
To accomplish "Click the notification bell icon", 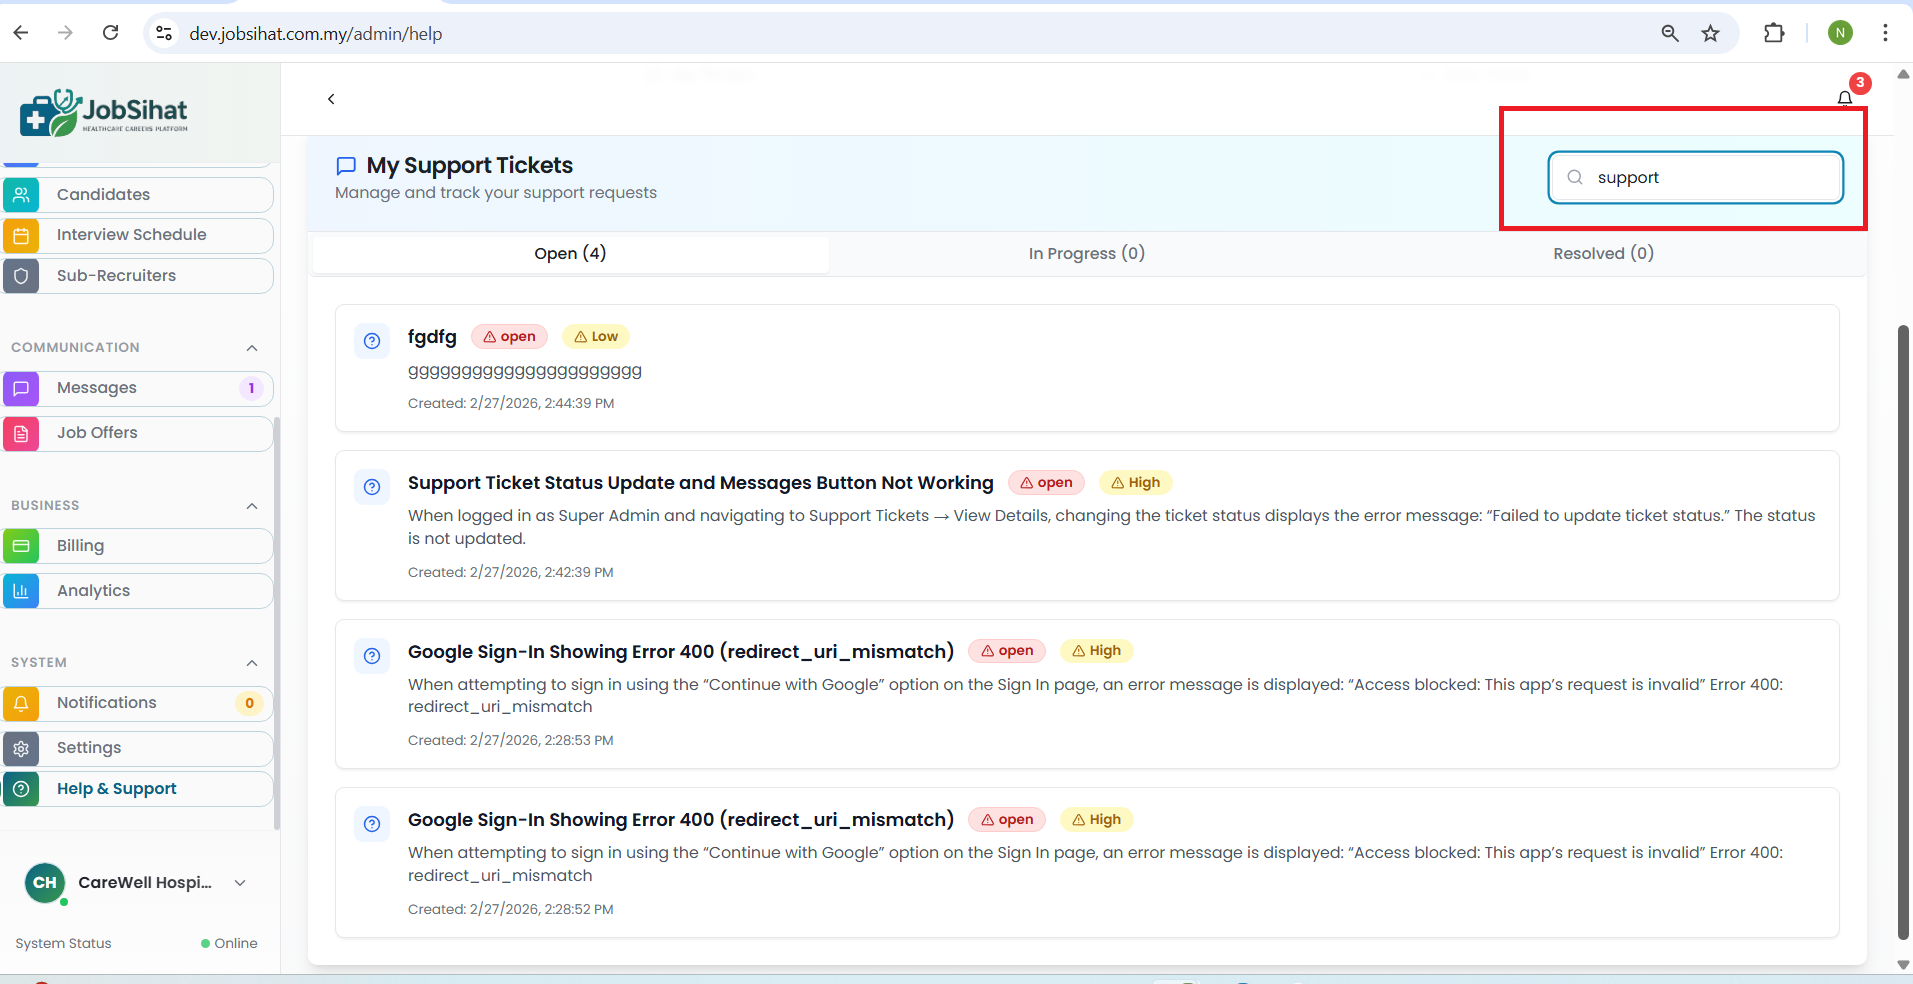I will pyautogui.click(x=1845, y=98).
